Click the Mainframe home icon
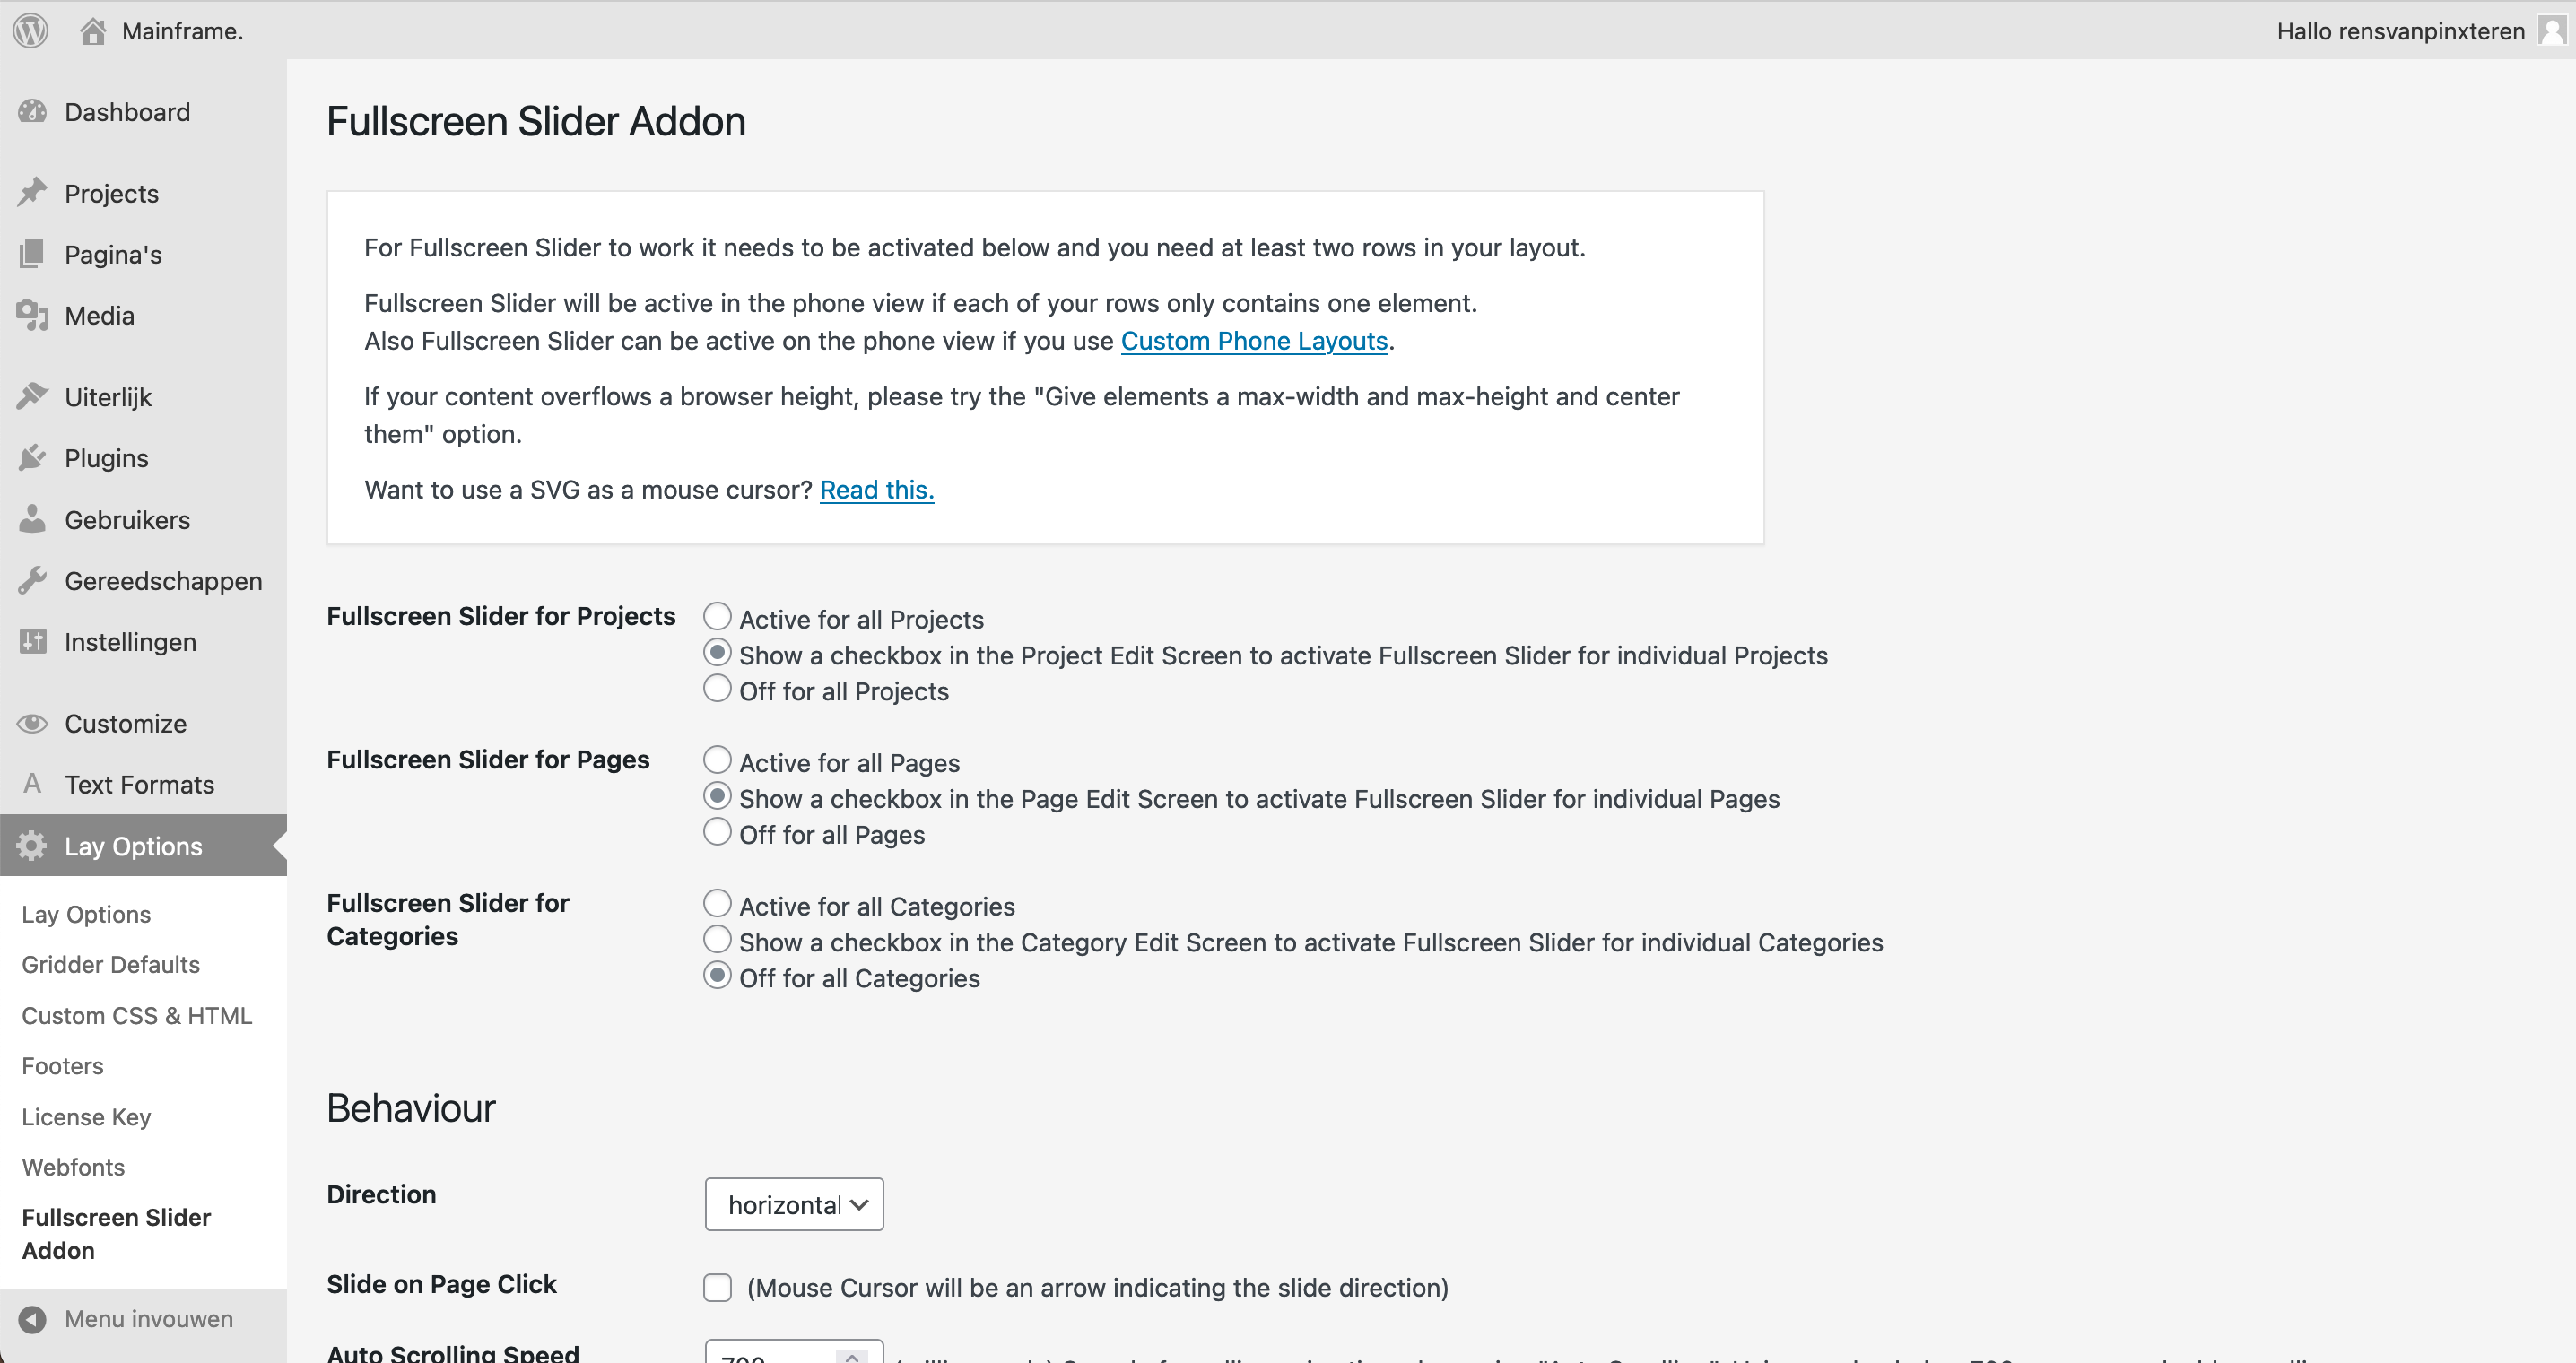The width and height of the screenshot is (2576, 1363). 93,31
